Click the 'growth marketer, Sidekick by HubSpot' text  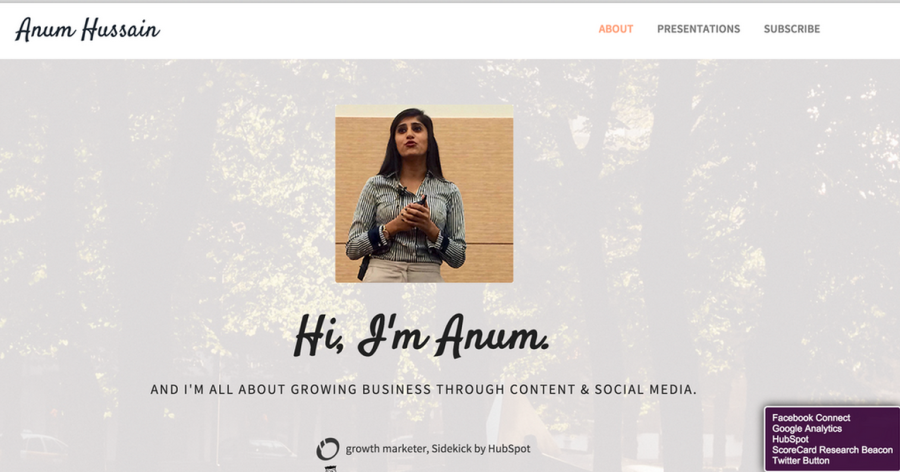click(438, 448)
